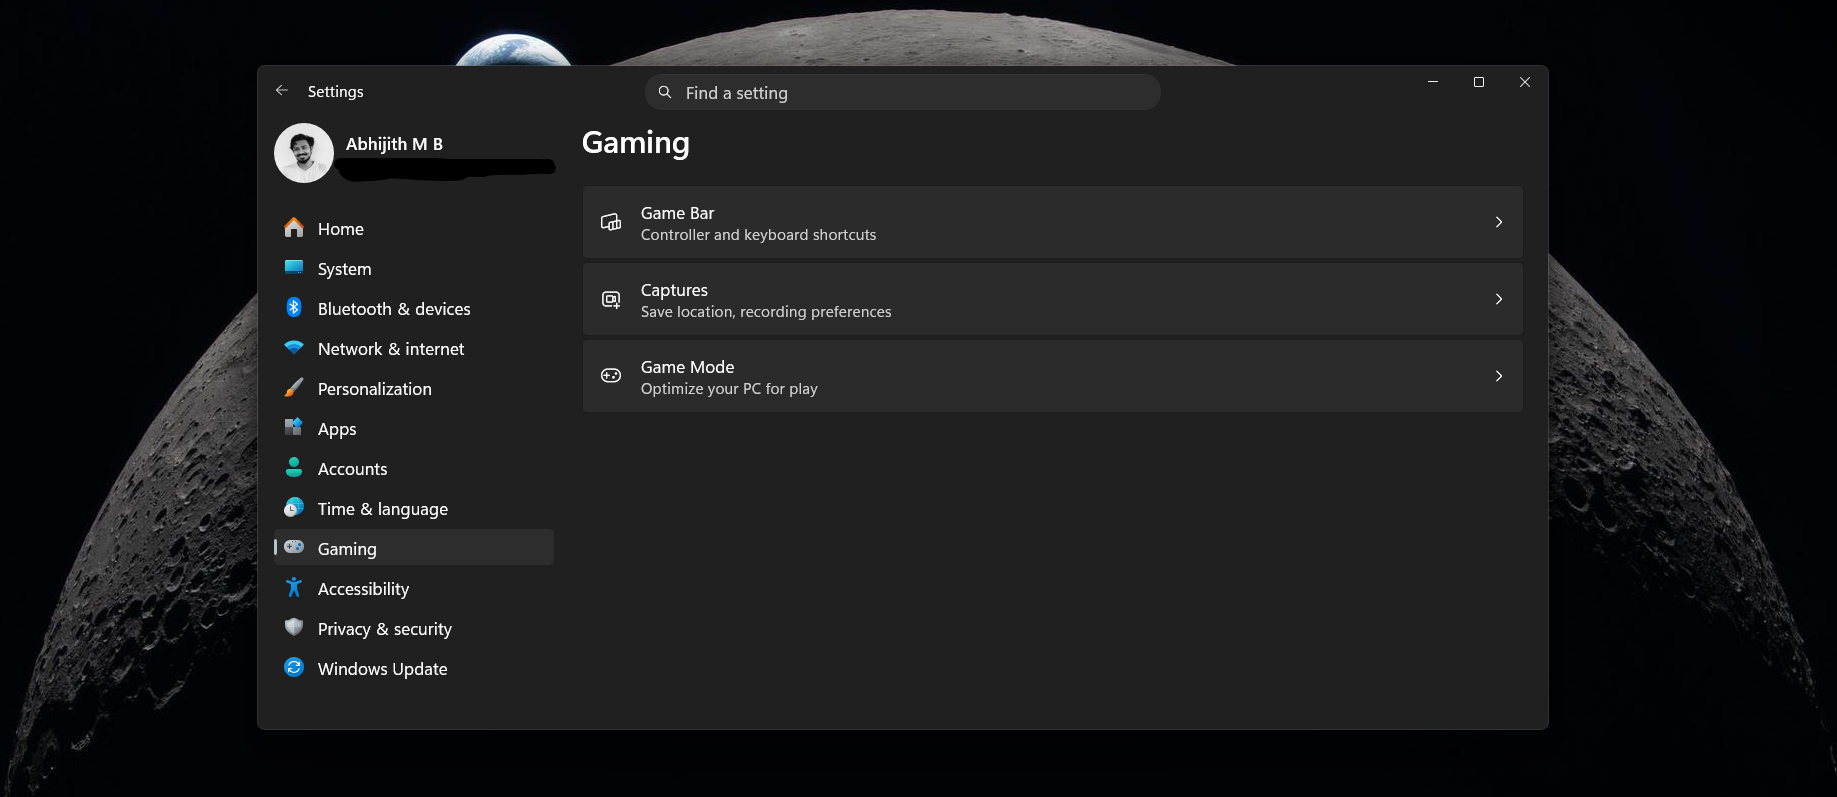1837x797 pixels.
Task: Click the Find a setting search box
Action: click(902, 92)
